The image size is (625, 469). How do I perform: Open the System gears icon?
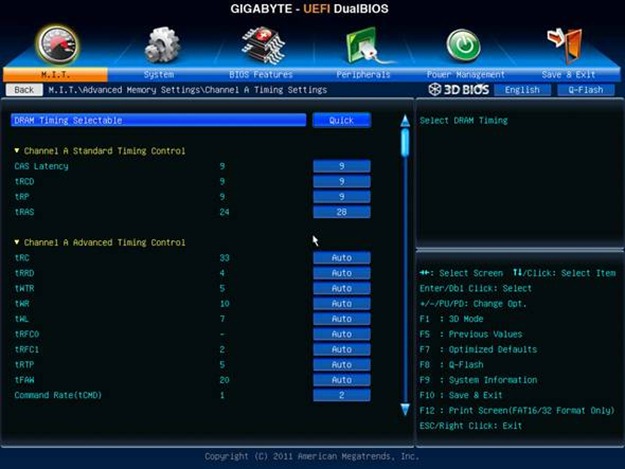[x=162, y=45]
